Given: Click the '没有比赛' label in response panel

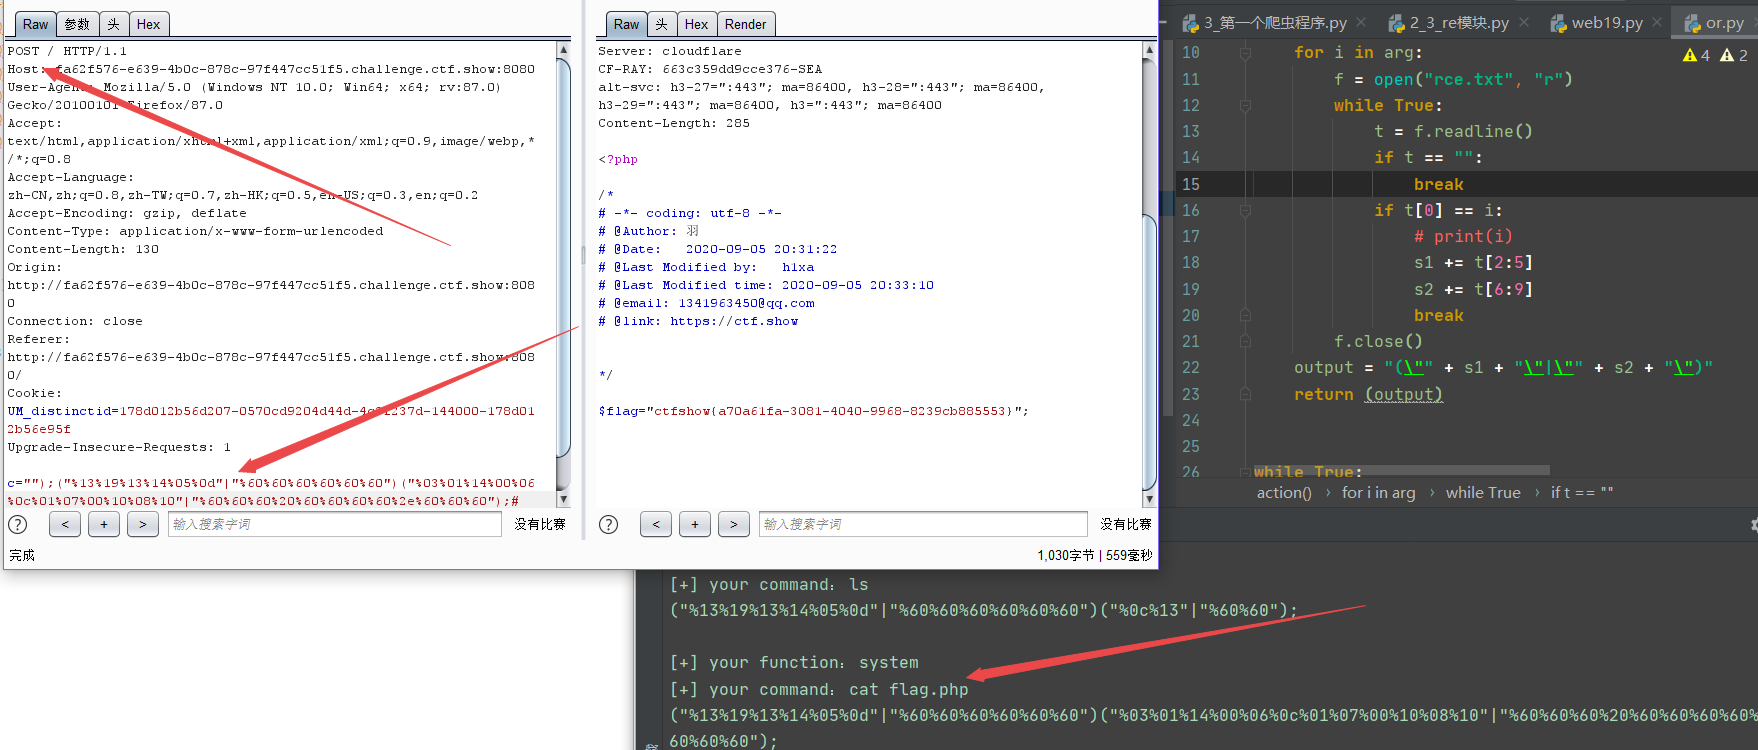Looking at the screenshot, I should click(1126, 524).
